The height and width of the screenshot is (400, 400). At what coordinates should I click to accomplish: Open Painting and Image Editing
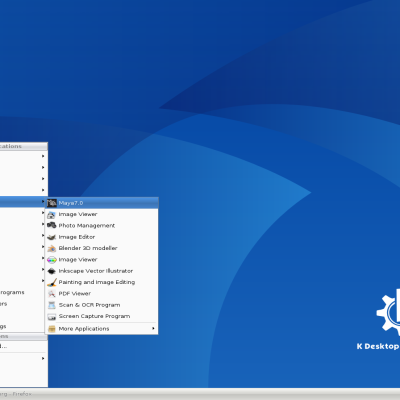coord(102,282)
